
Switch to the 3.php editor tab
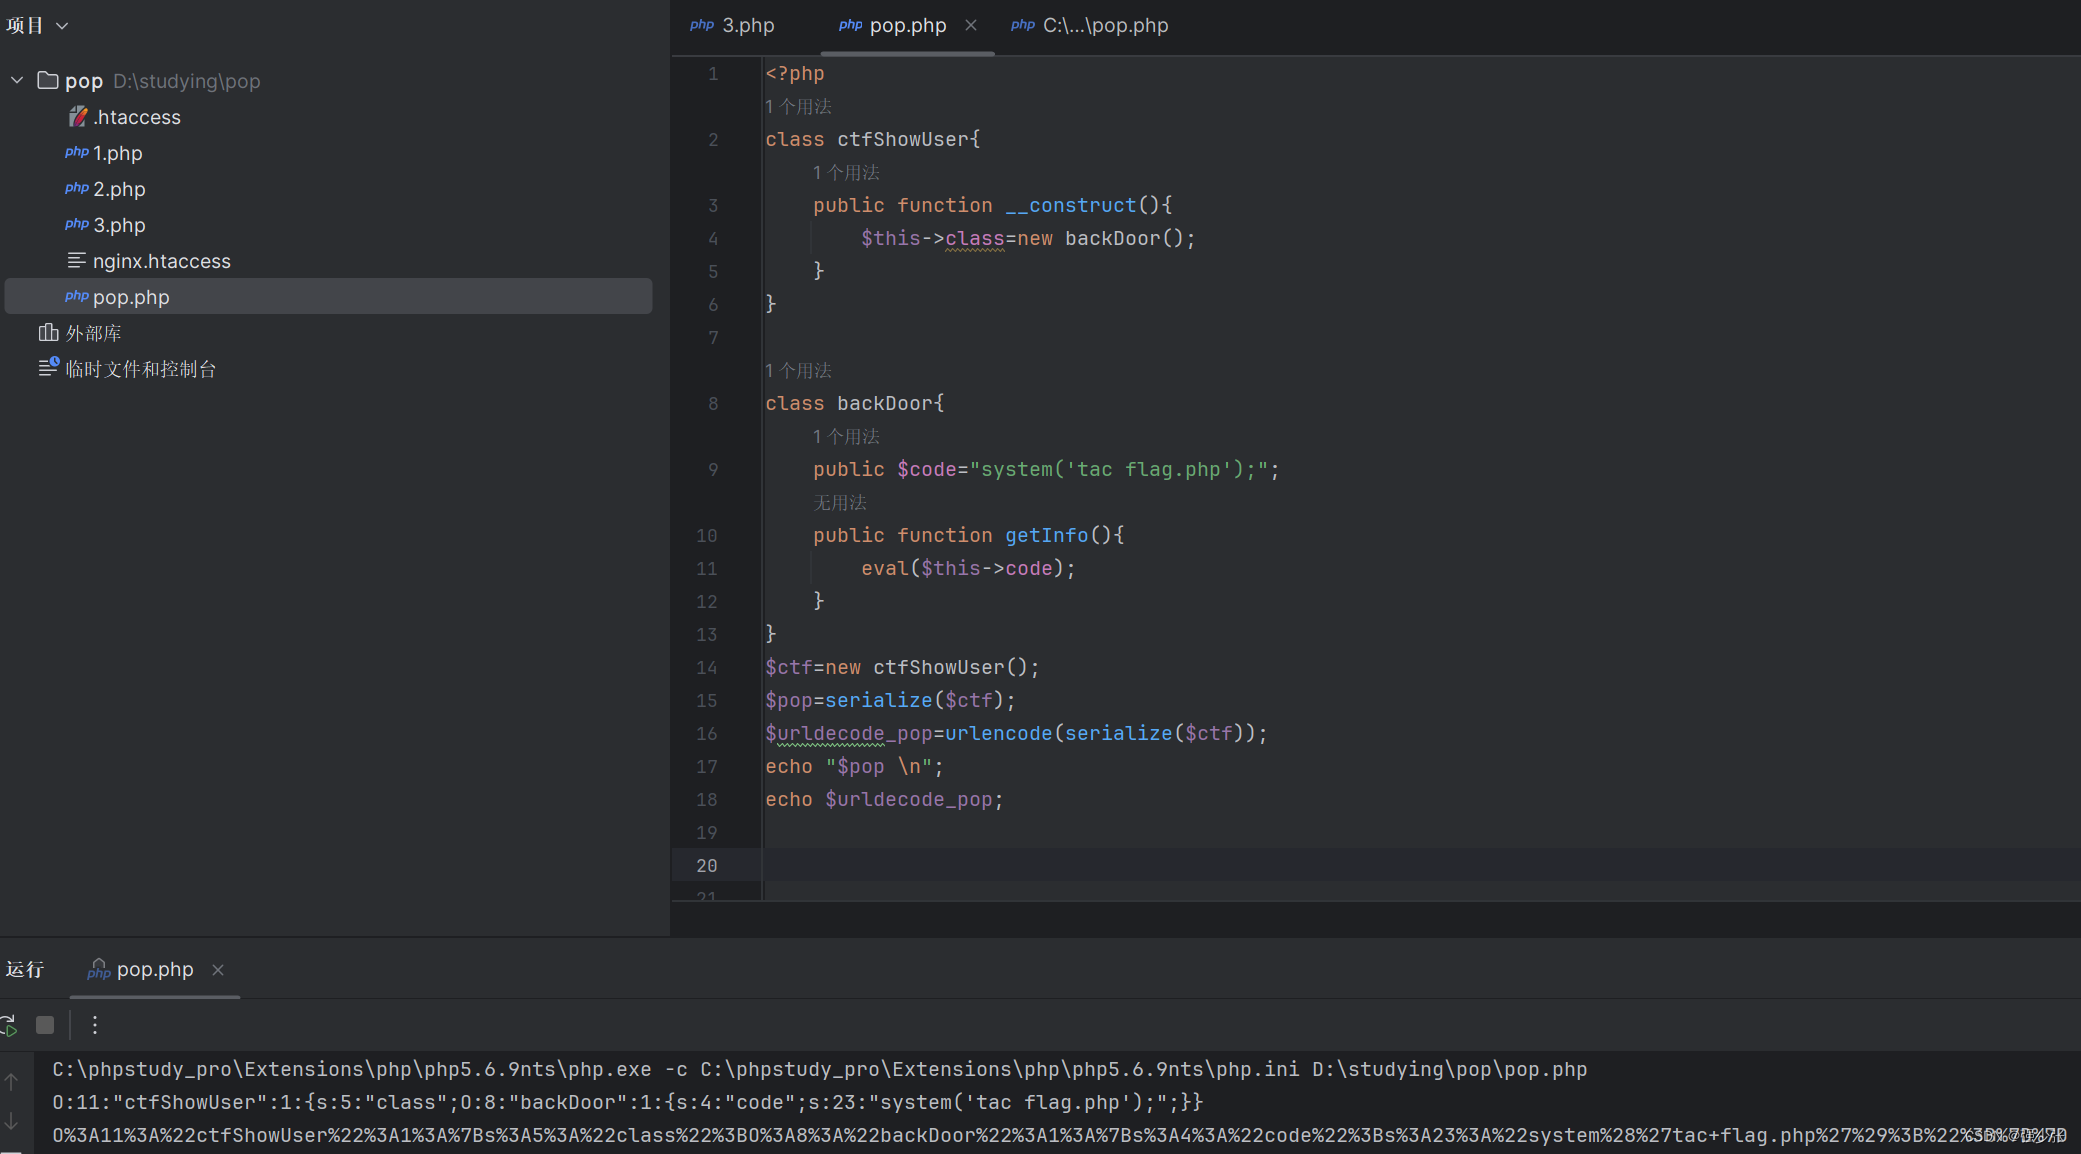click(733, 26)
